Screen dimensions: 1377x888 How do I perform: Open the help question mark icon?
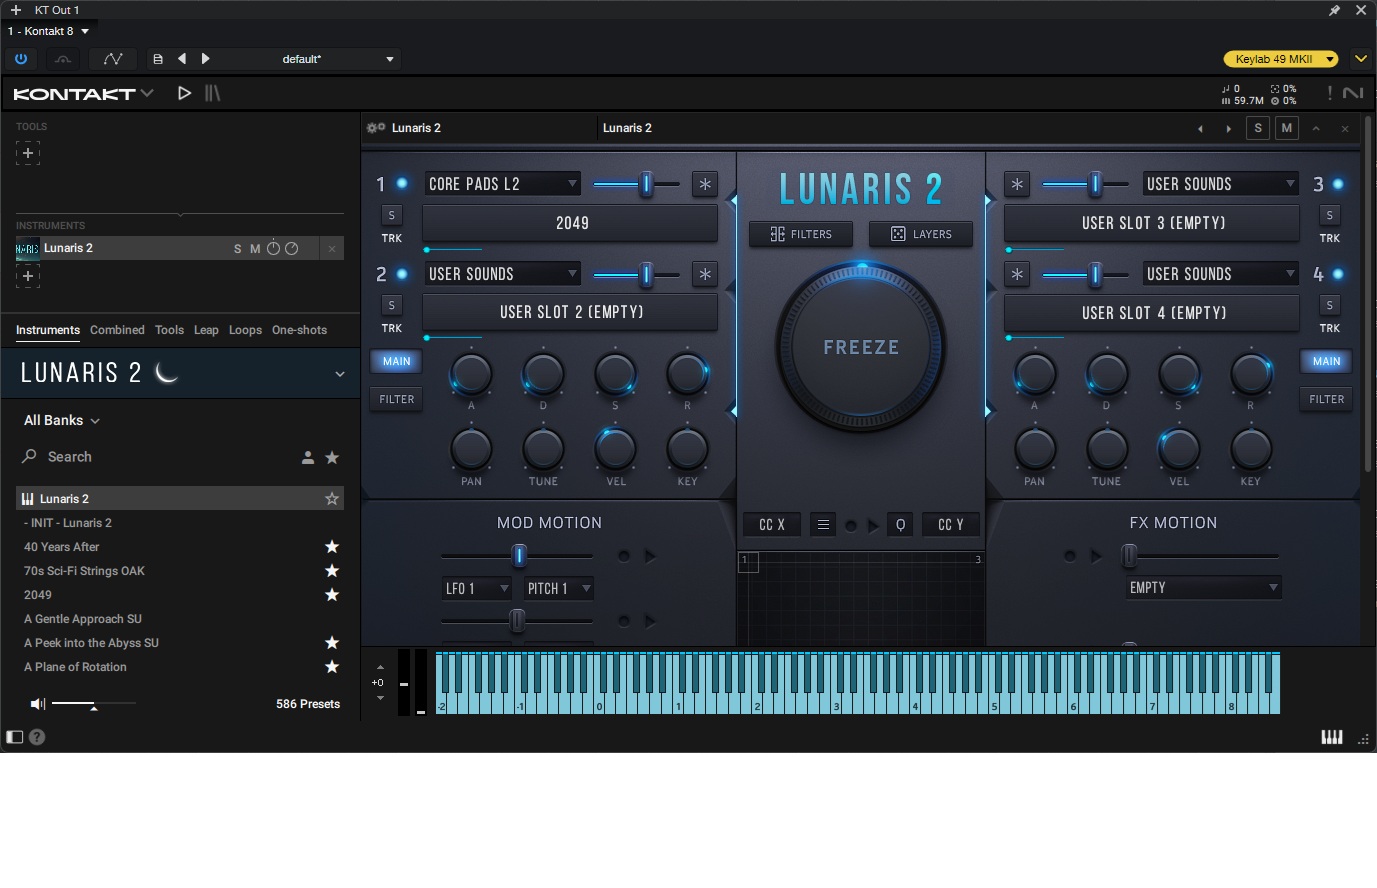click(x=37, y=737)
